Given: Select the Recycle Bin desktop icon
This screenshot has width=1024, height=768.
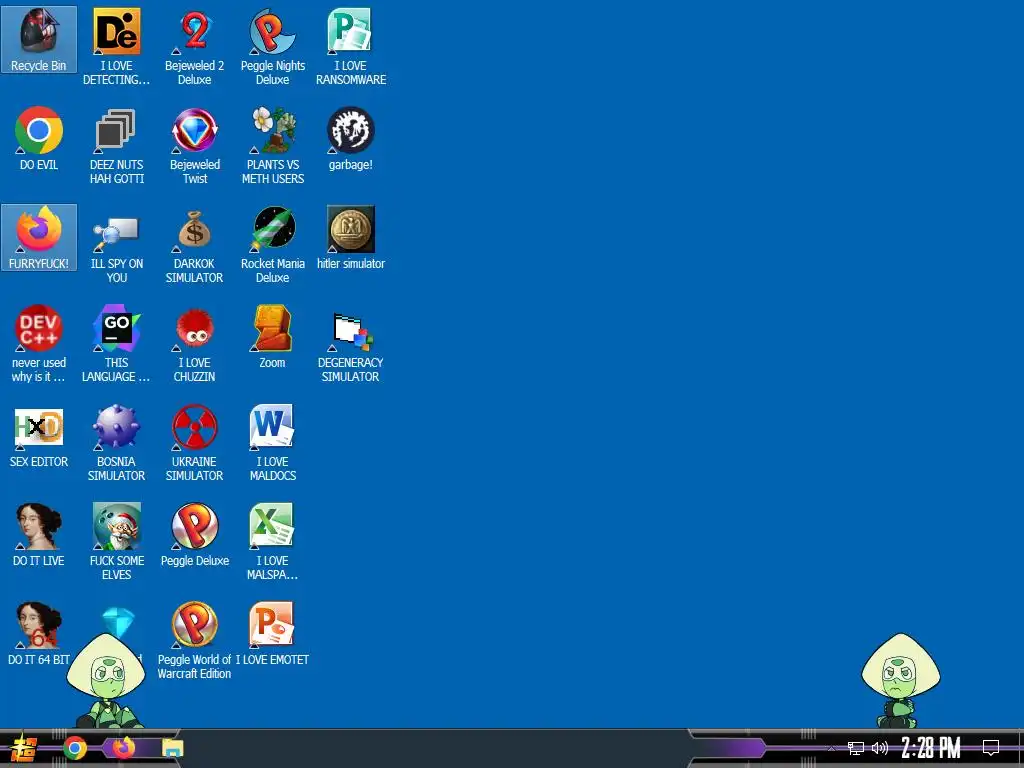Looking at the screenshot, I should click(x=39, y=40).
